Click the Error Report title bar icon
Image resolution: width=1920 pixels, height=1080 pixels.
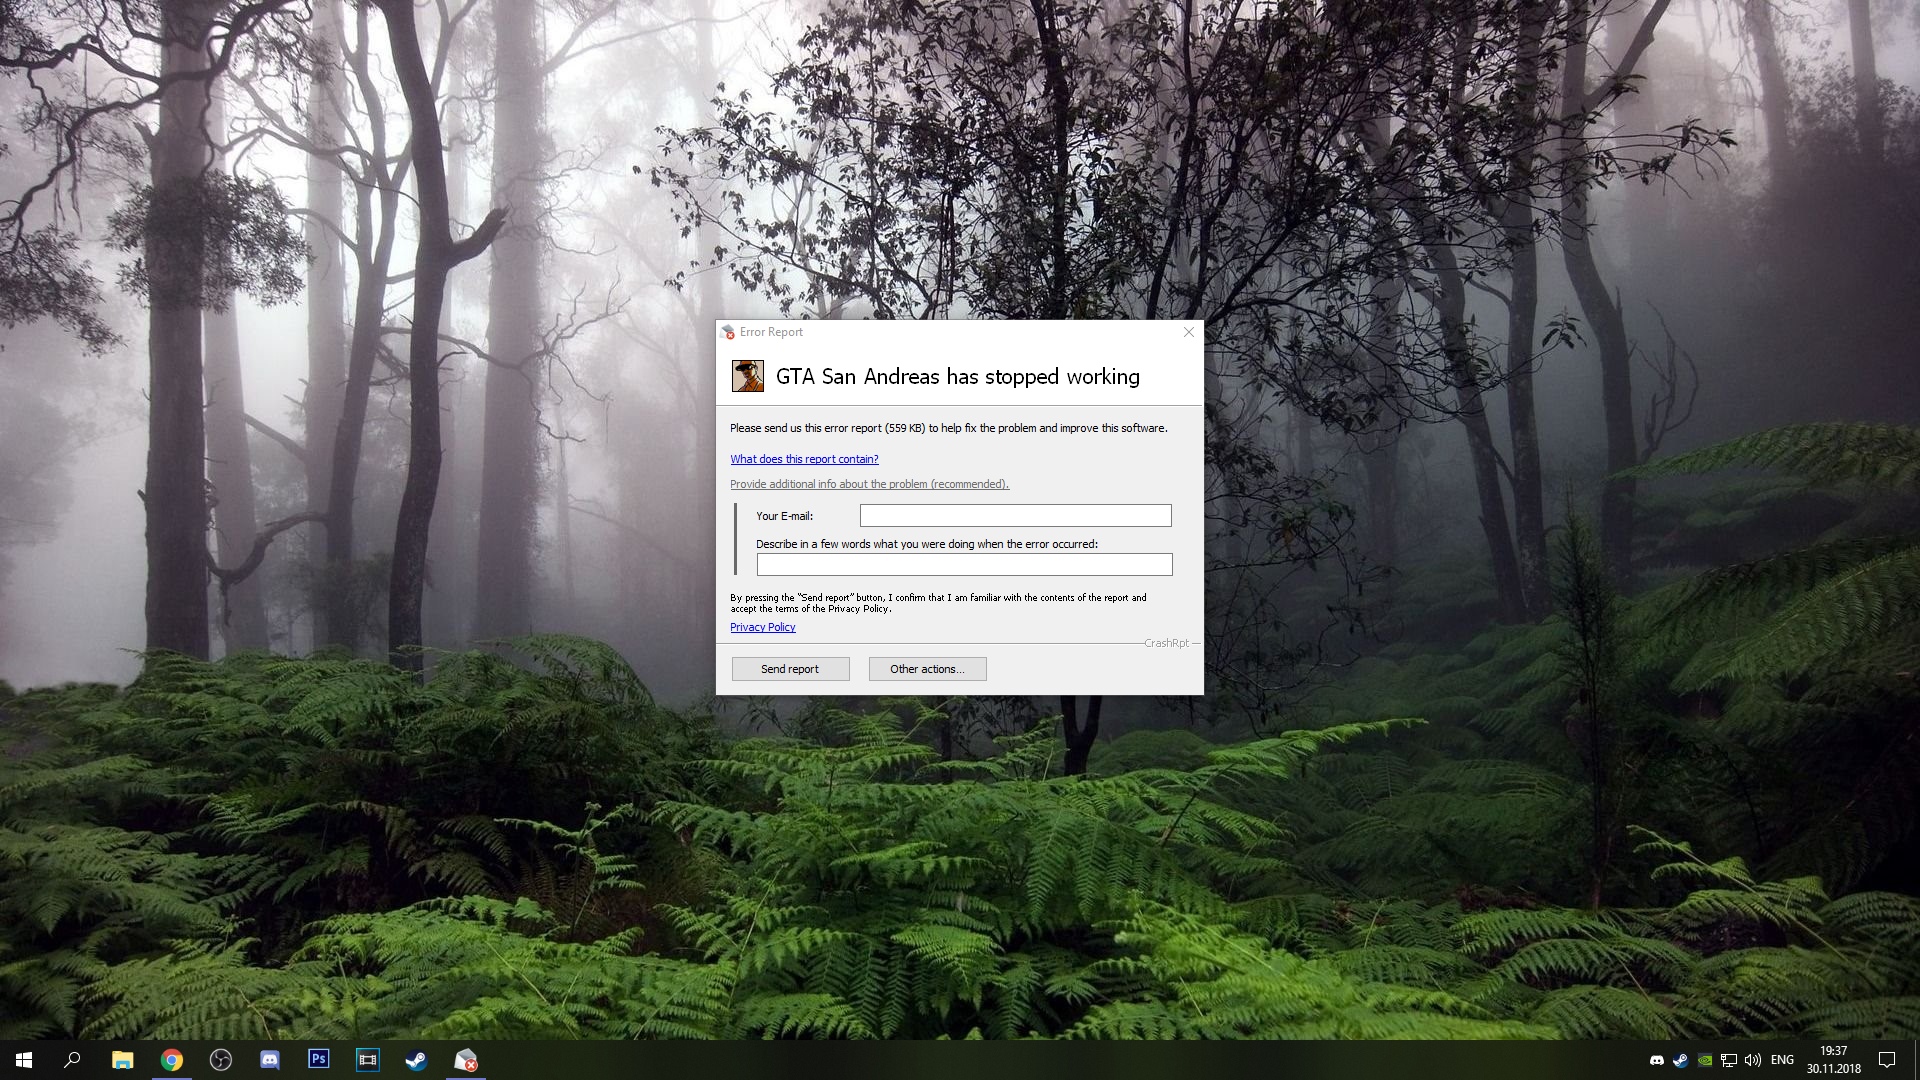(x=728, y=332)
